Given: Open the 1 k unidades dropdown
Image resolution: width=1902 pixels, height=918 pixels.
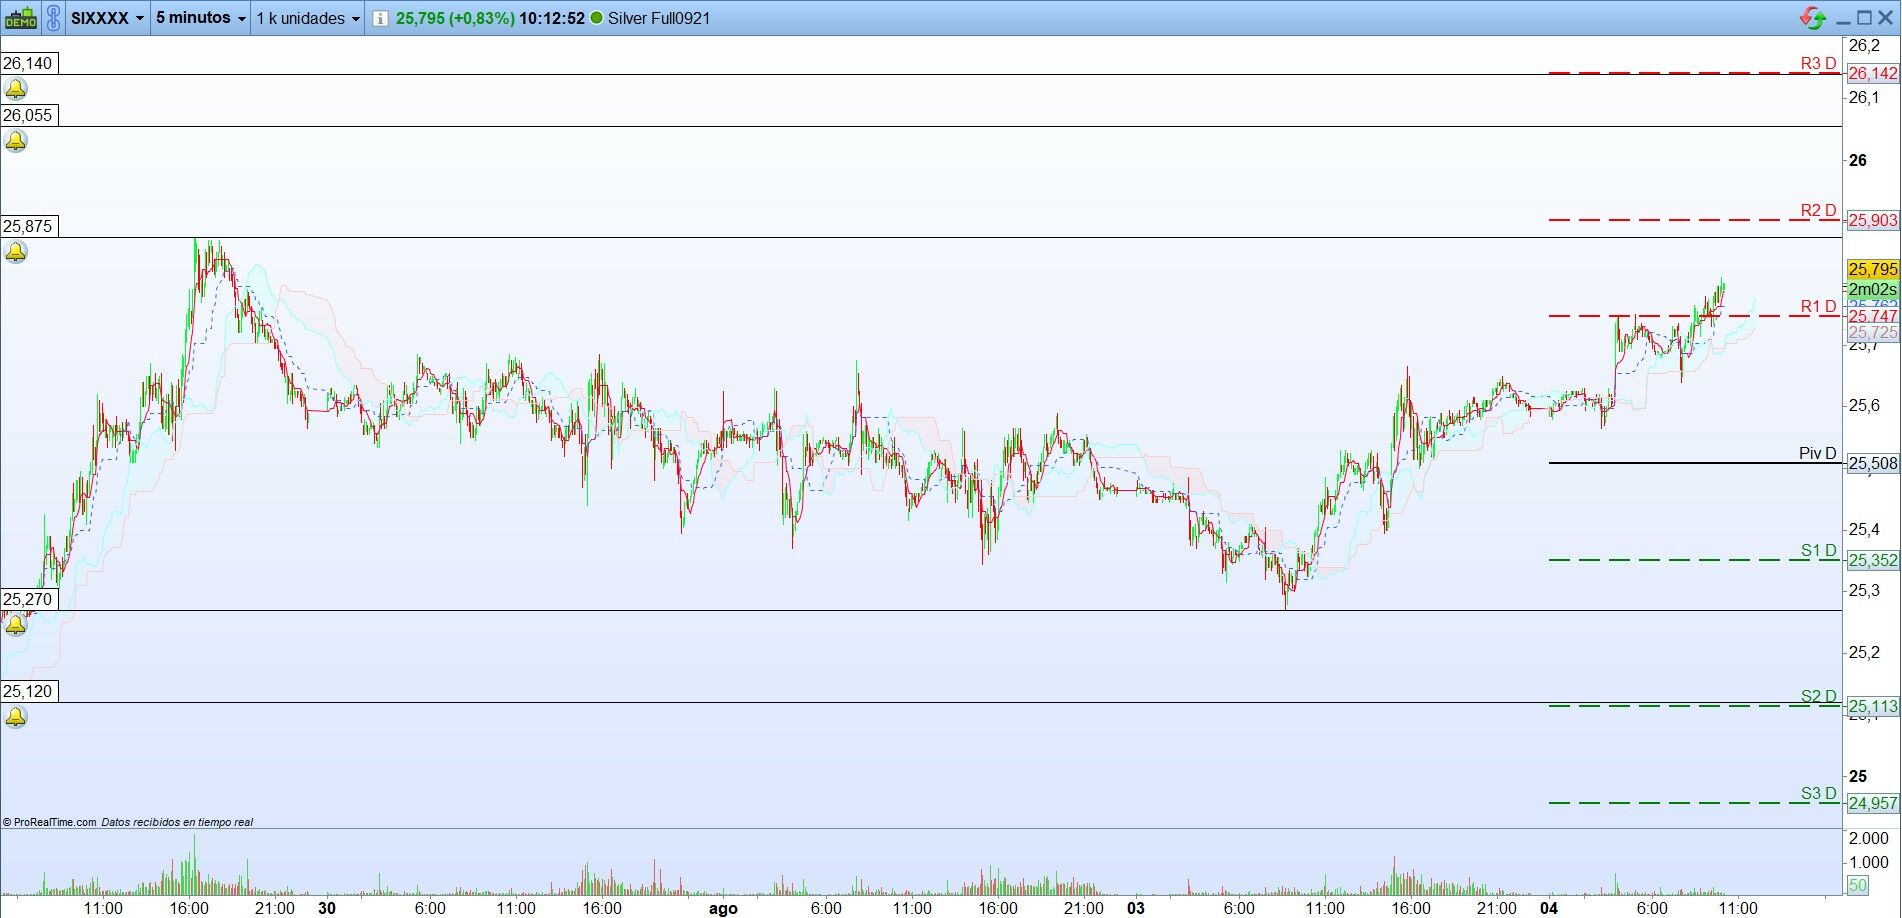Looking at the screenshot, I should (308, 18).
